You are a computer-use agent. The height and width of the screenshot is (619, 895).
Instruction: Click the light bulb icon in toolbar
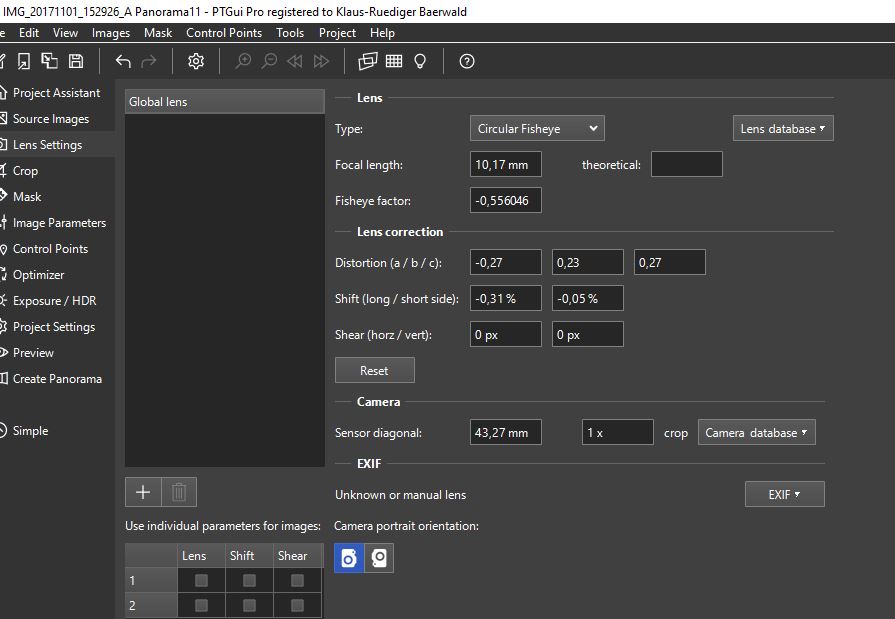[x=420, y=61]
